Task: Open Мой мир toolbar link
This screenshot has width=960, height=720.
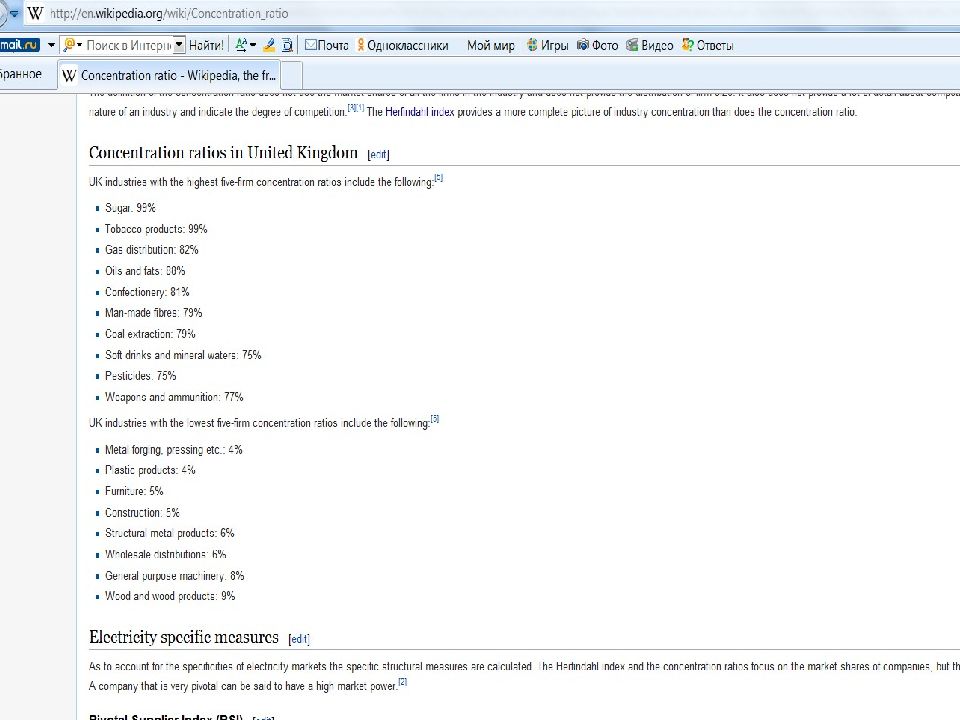Action: click(x=490, y=45)
